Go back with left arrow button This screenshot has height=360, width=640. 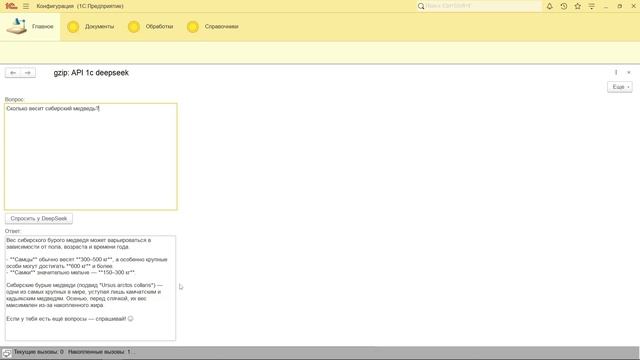pos(13,73)
